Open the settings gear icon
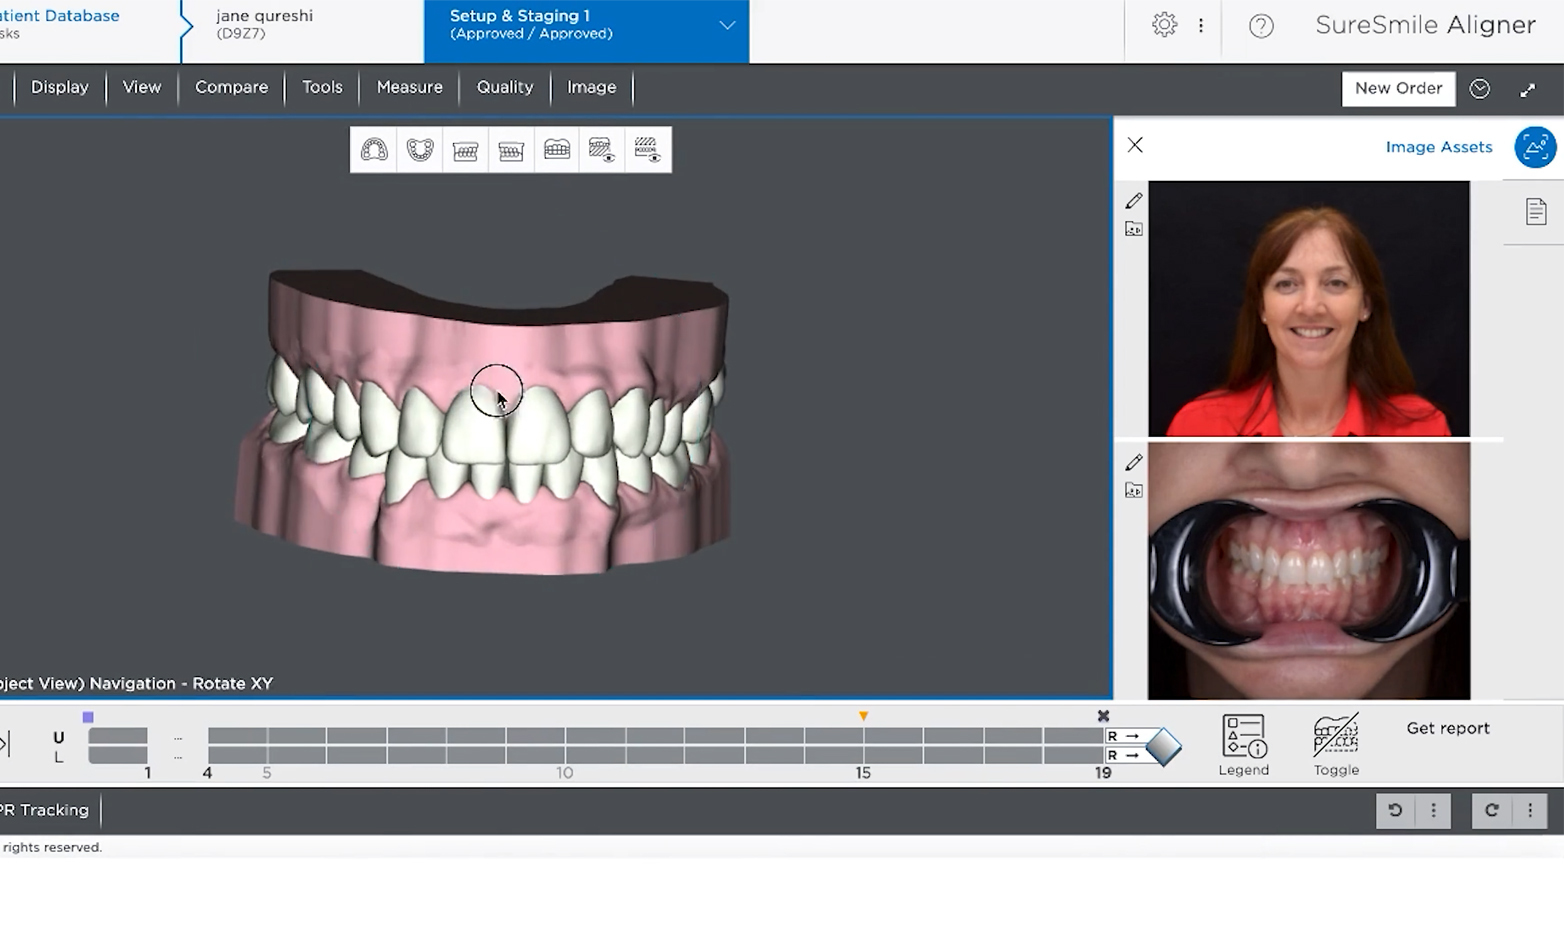The height and width of the screenshot is (935, 1564). tap(1164, 25)
